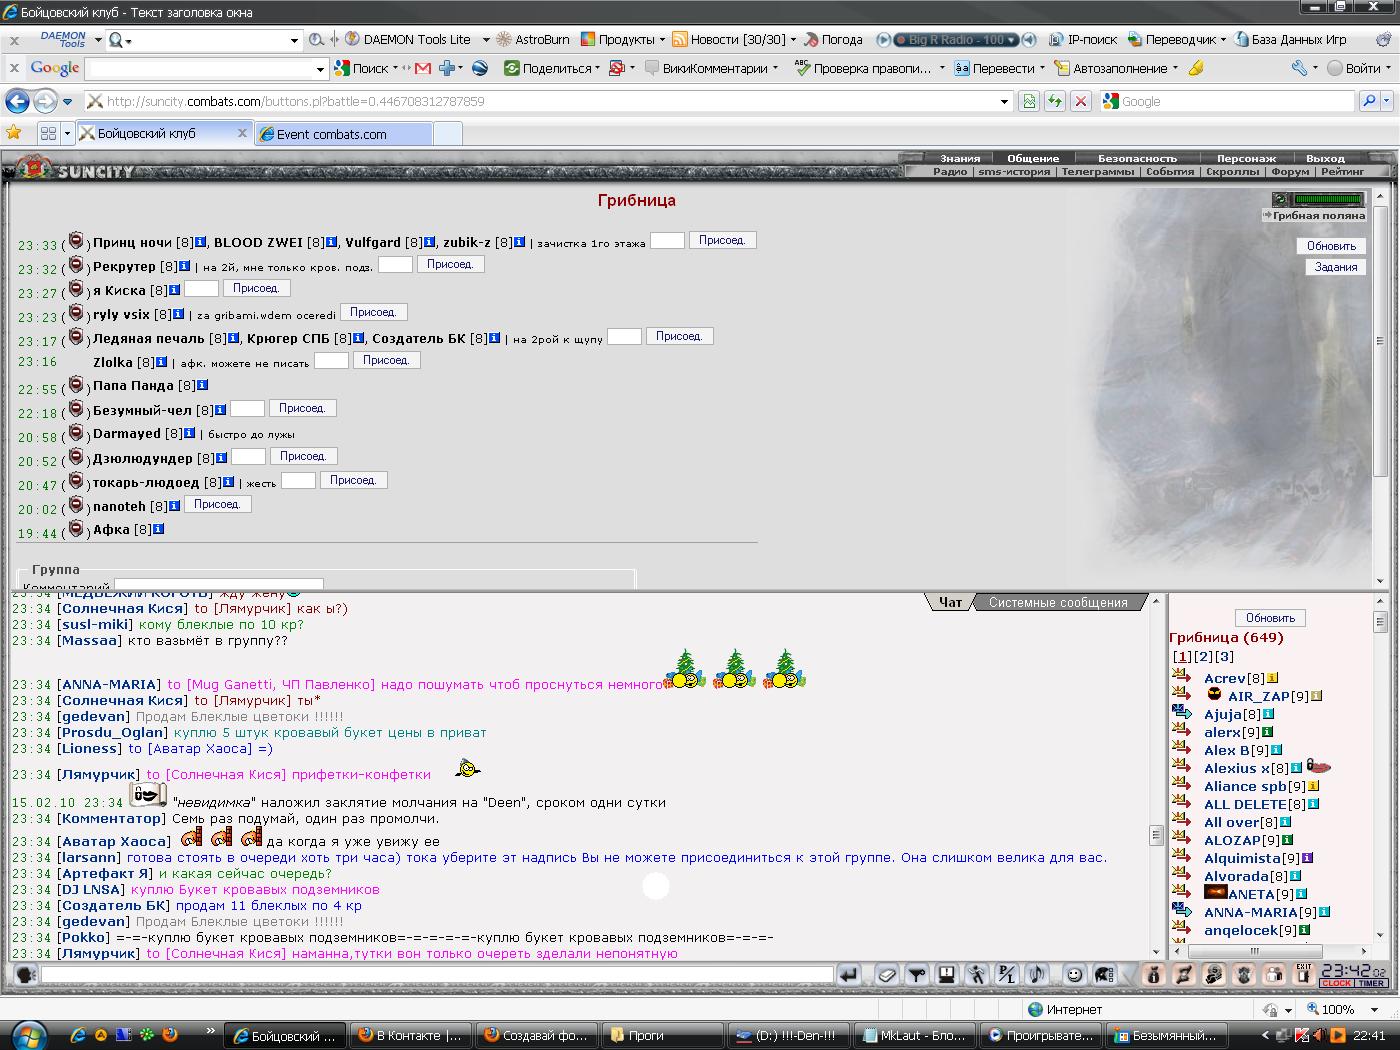
Task: Open the friends list people icon
Action: pyautogui.click(x=1273, y=974)
